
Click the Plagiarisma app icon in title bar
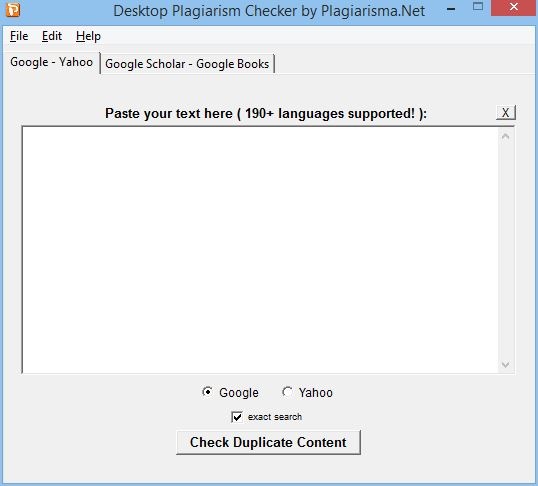(13, 10)
